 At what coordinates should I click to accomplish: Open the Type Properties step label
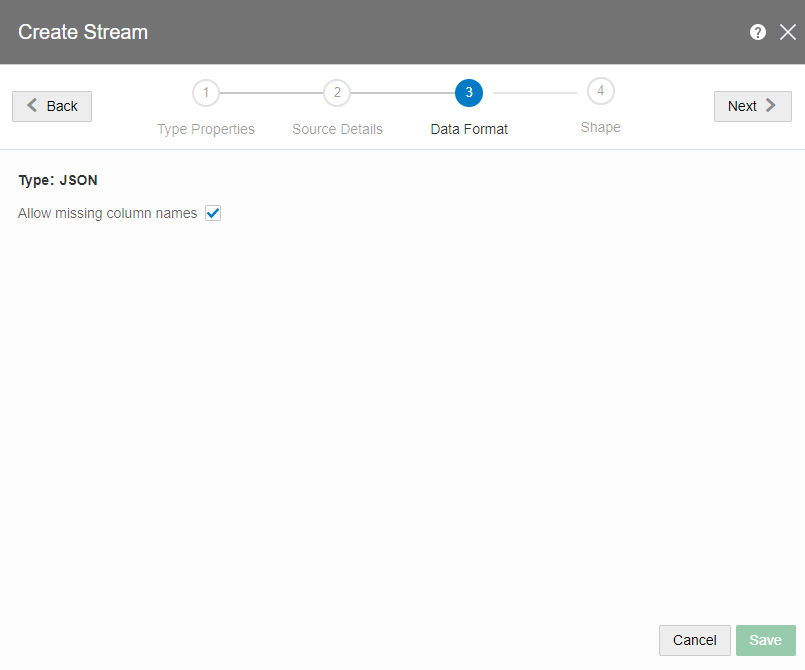click(x=206, y=129)
